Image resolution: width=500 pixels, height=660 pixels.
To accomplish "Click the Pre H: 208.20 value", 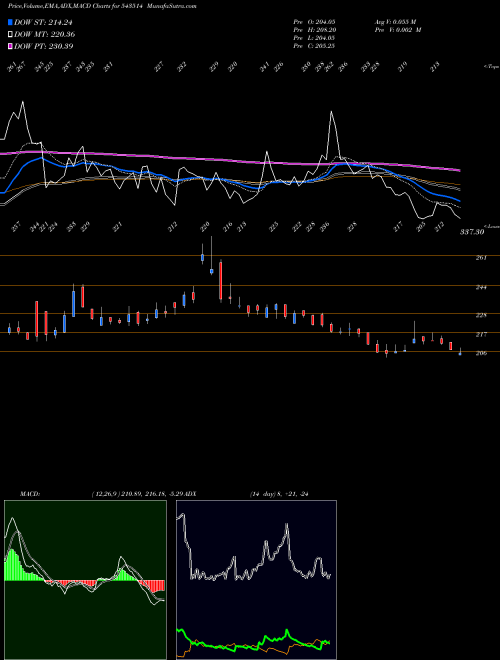I will pyautogui.click(x=314, y=30).
